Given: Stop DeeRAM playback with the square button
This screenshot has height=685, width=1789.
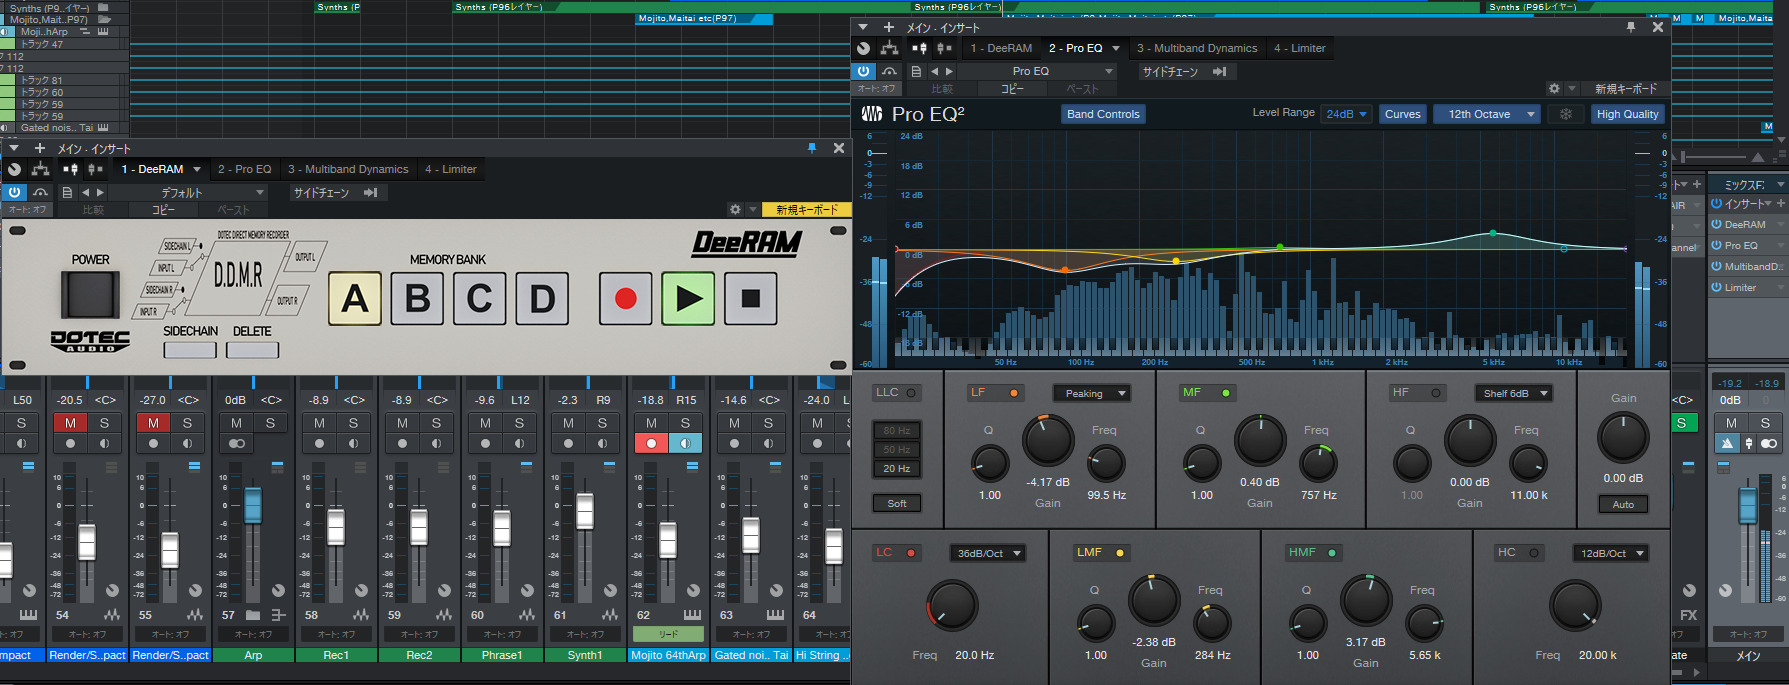Looking at the screenshot, I should coord(751,299).
